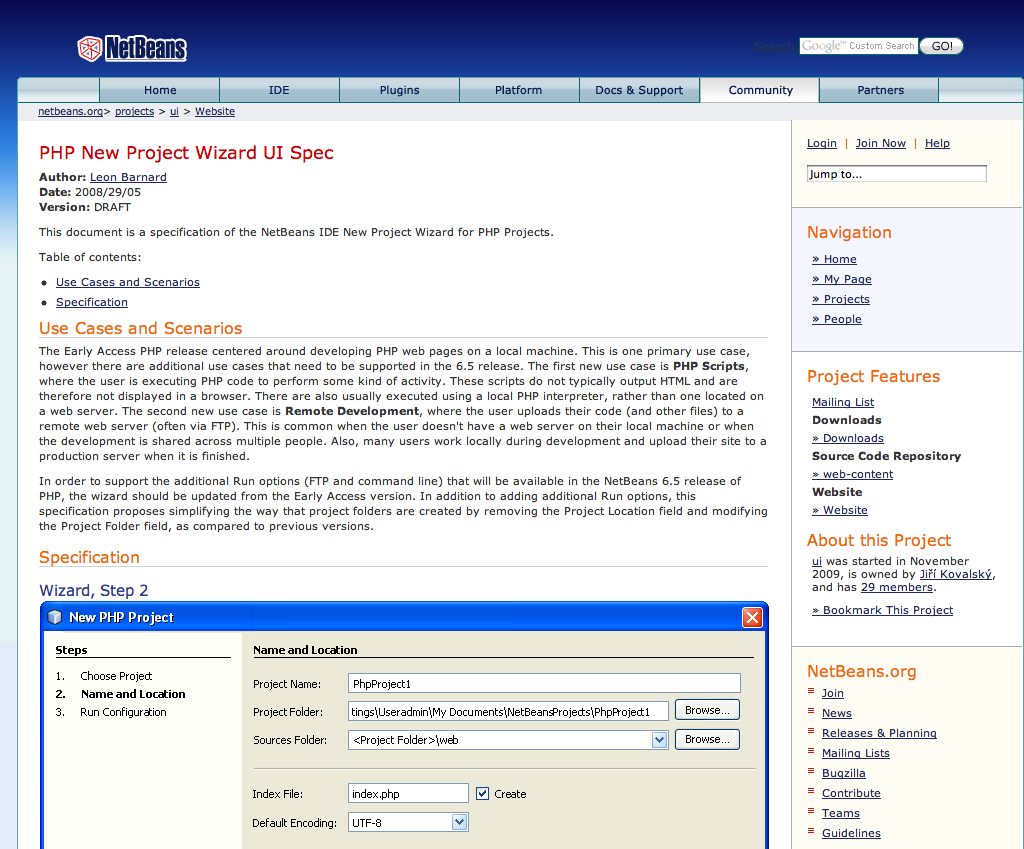This screenshot has height=849, width=1024.
Task: Click the 'PHP New Project Wizard UI Spec' title
Action: (186, 153)
